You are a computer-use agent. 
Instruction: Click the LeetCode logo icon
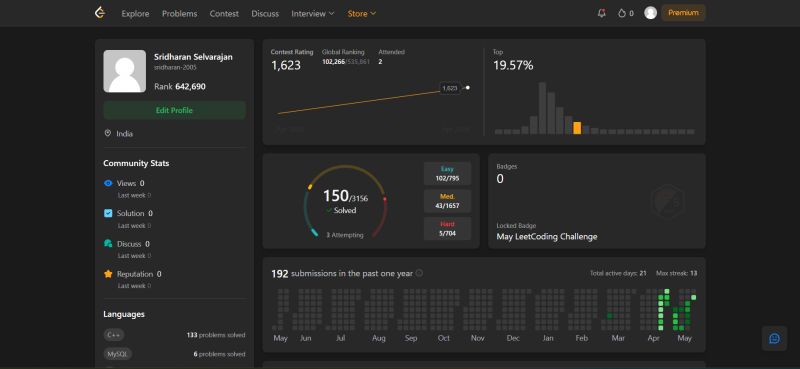coord(100,13)
